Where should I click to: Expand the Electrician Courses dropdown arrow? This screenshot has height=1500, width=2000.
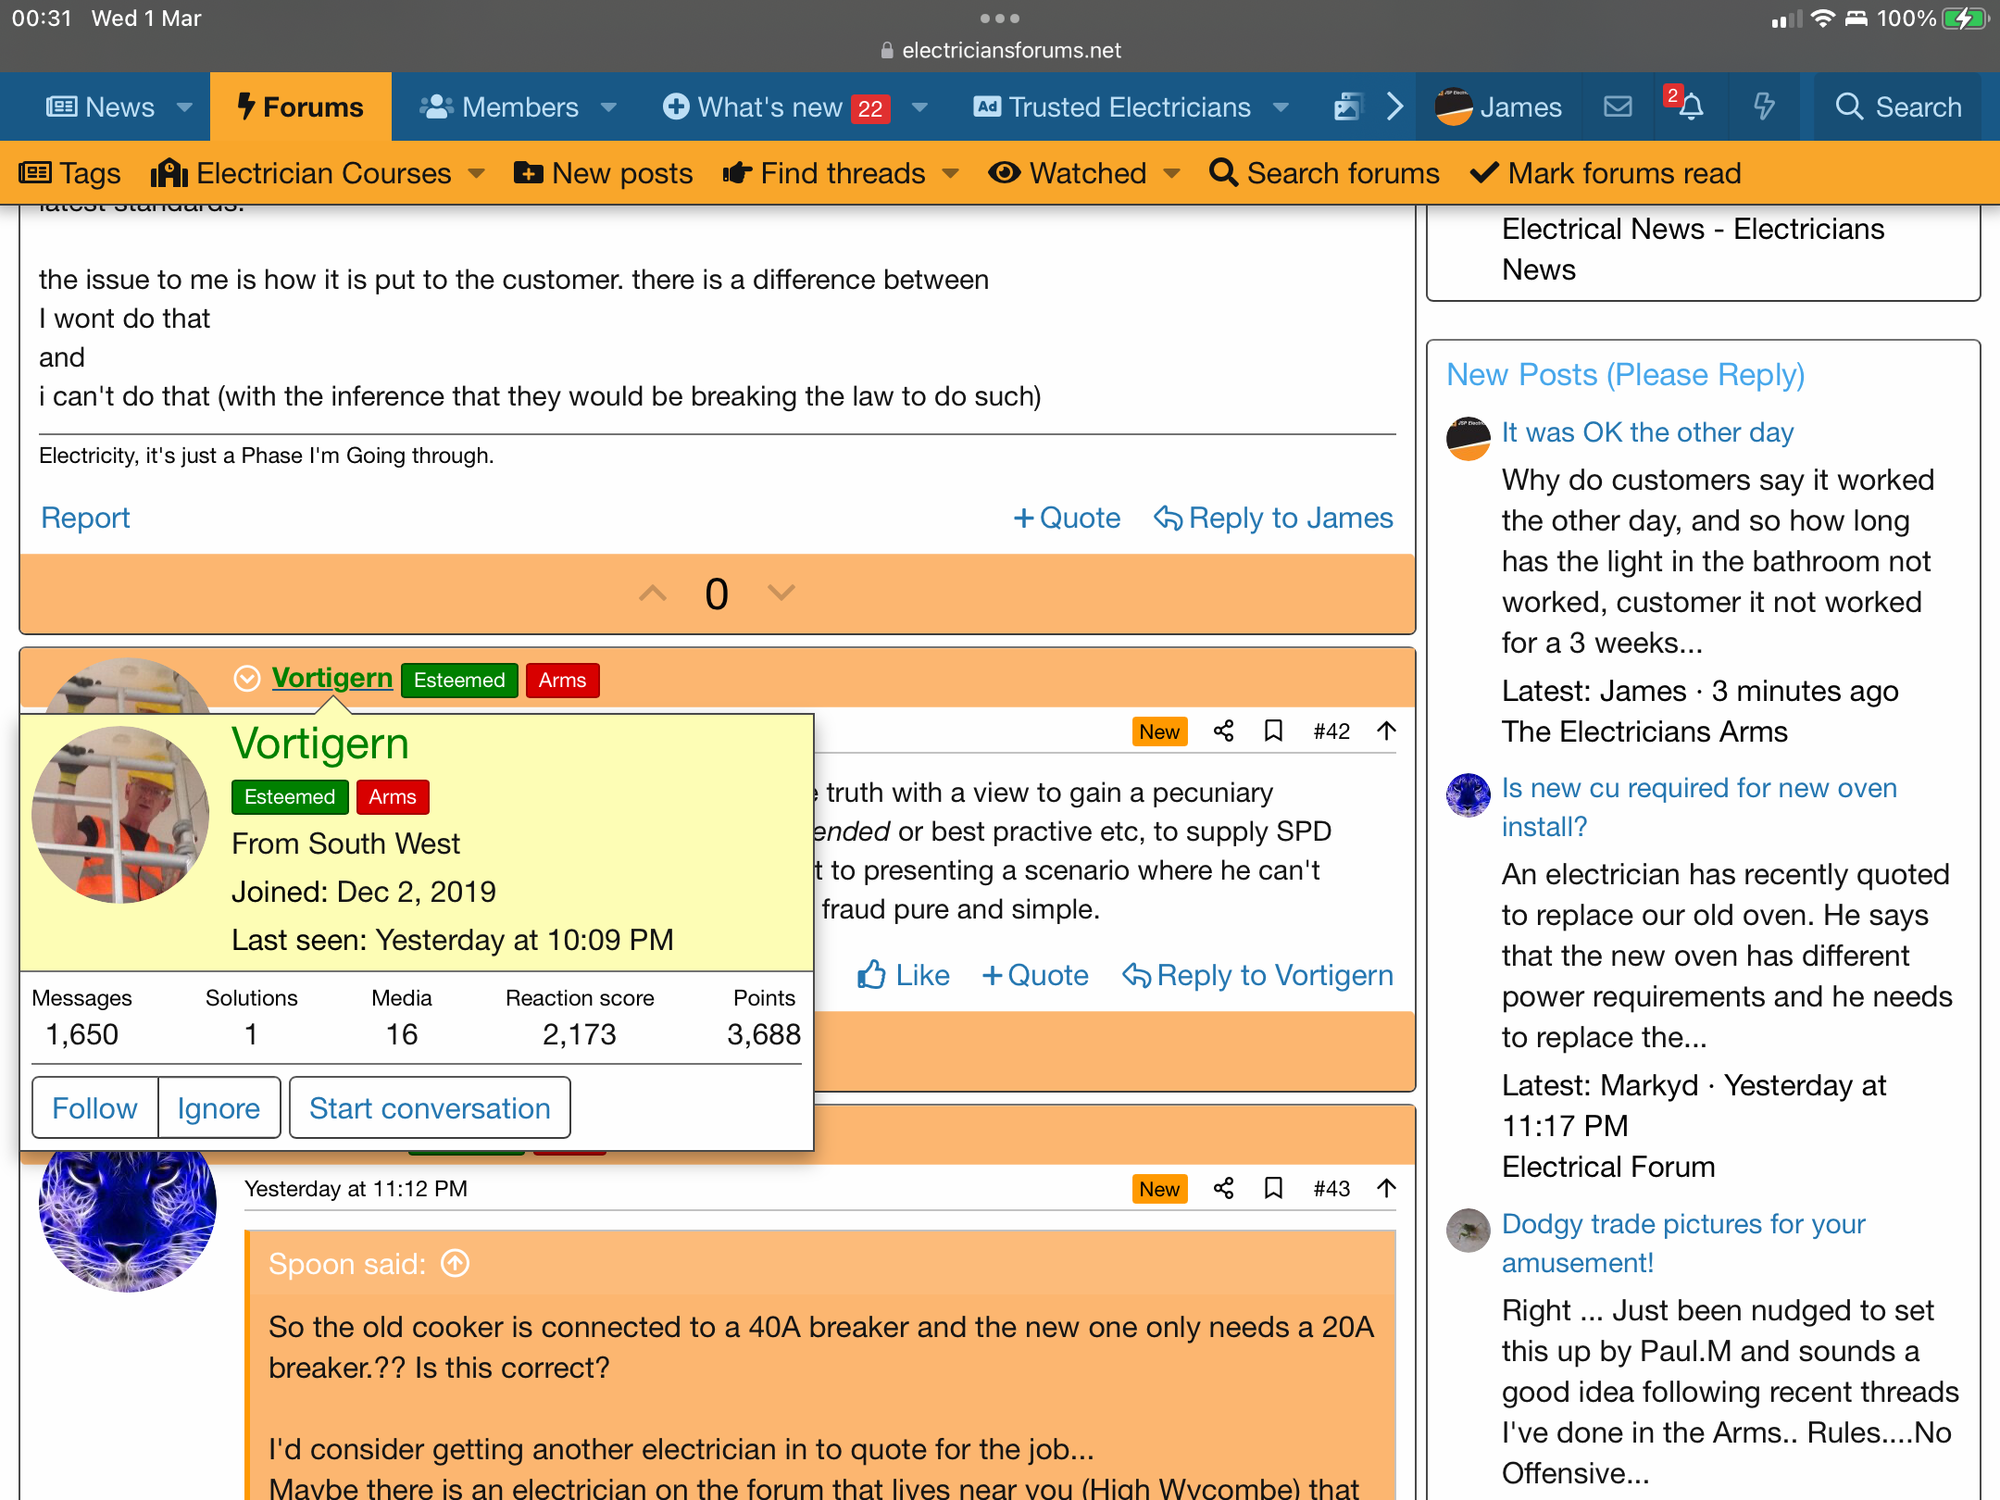tap(476, 174)
